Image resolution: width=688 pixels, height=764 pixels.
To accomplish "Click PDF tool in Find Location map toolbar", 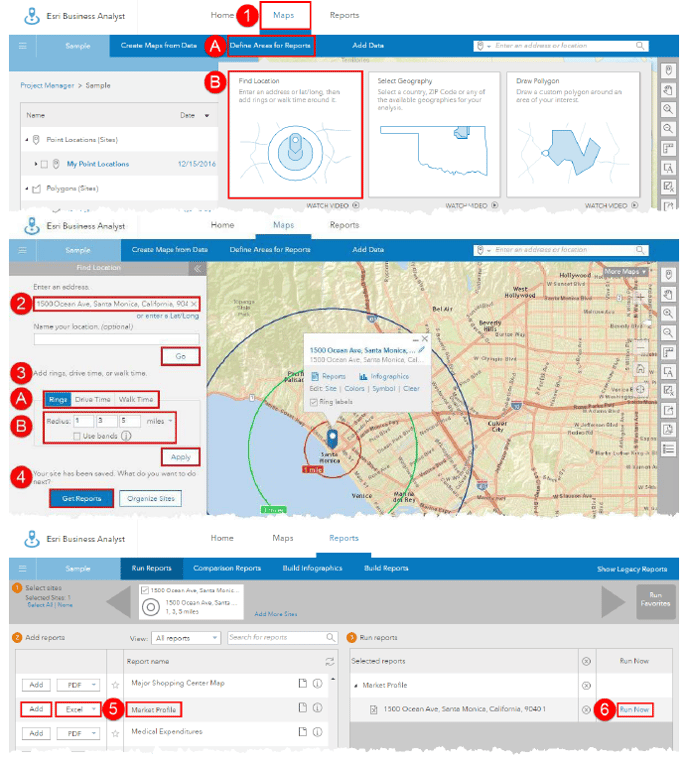I will coord(668,429).
